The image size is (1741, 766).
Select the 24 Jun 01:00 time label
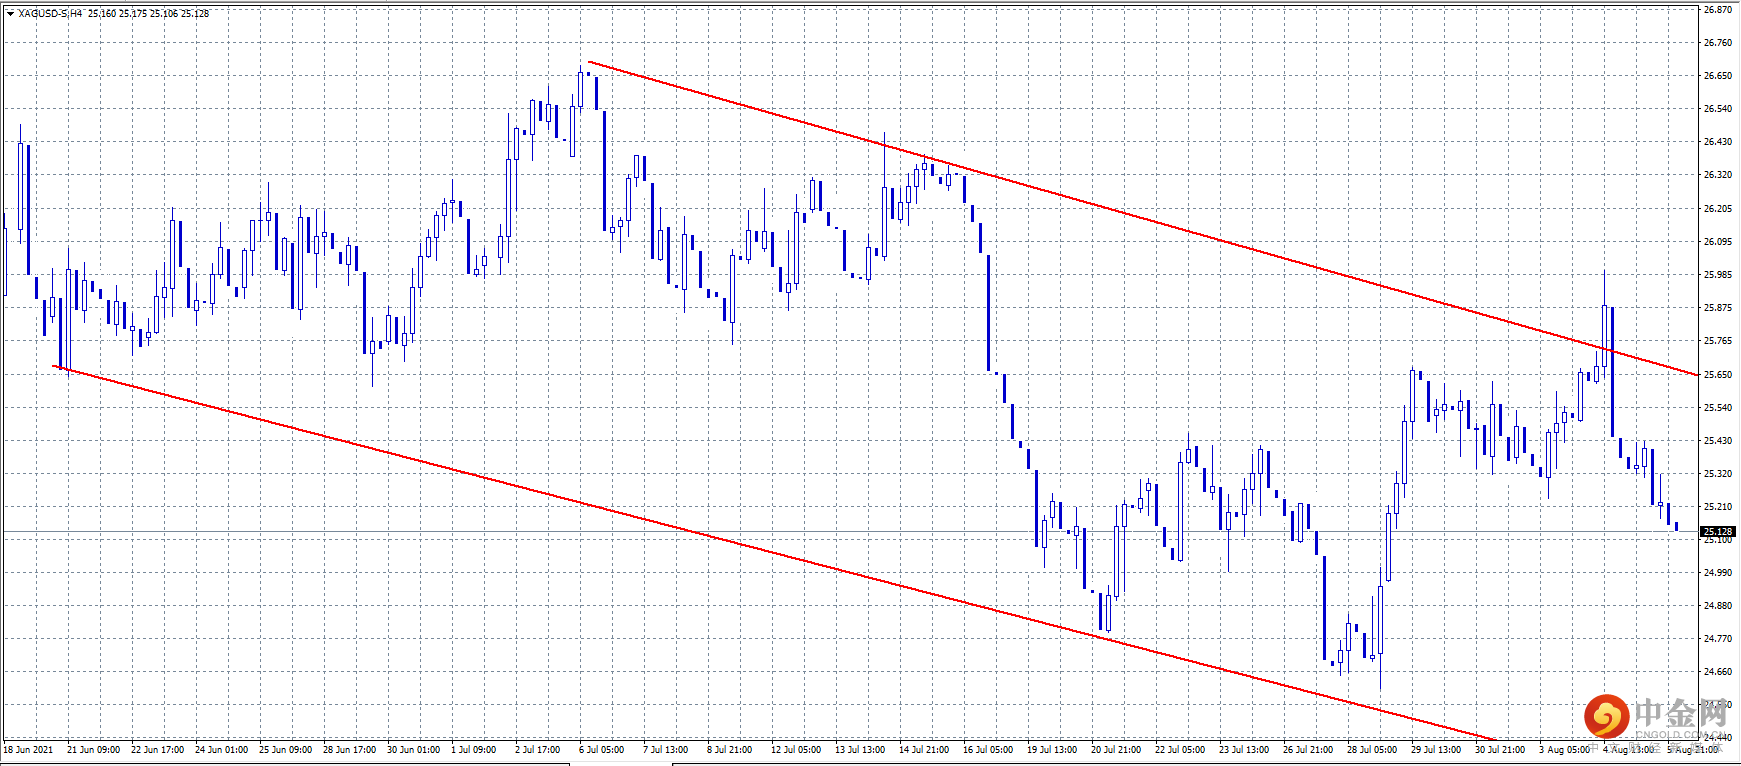pyautogui.click(x=221, y=750)
